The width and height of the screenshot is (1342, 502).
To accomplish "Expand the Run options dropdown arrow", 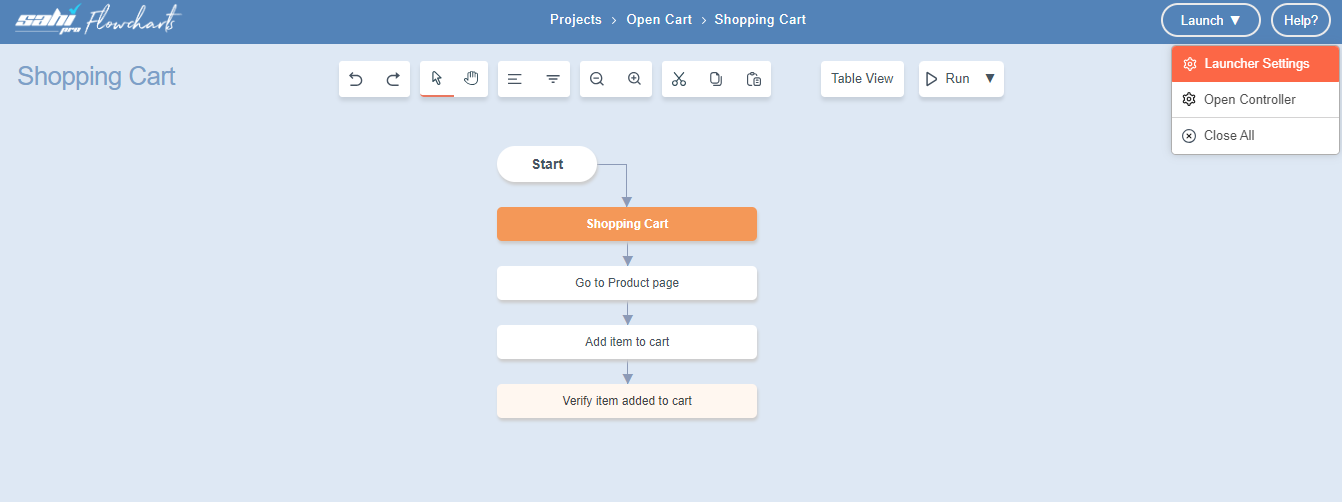I will pos(990,79).
